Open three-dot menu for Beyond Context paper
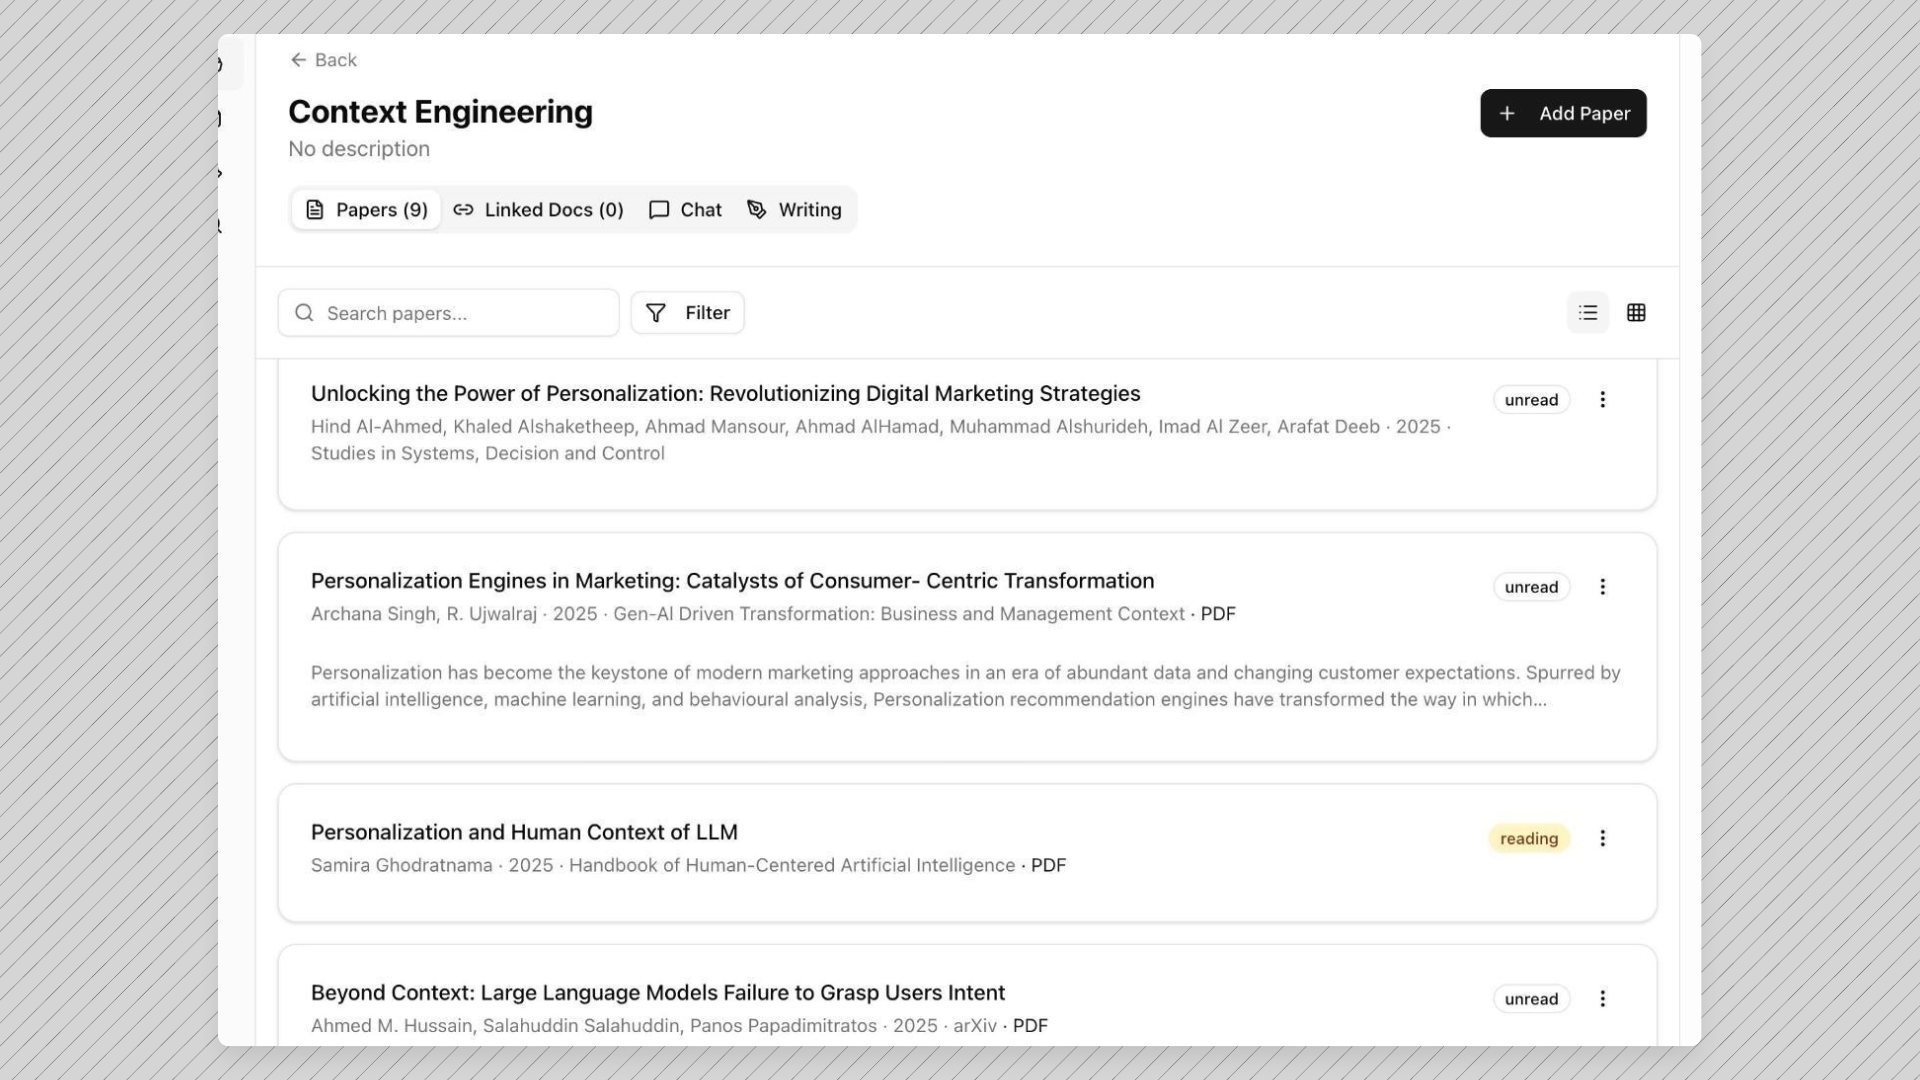The height and width of the screenshot is (1080, 1920). tap(1603, 999)
